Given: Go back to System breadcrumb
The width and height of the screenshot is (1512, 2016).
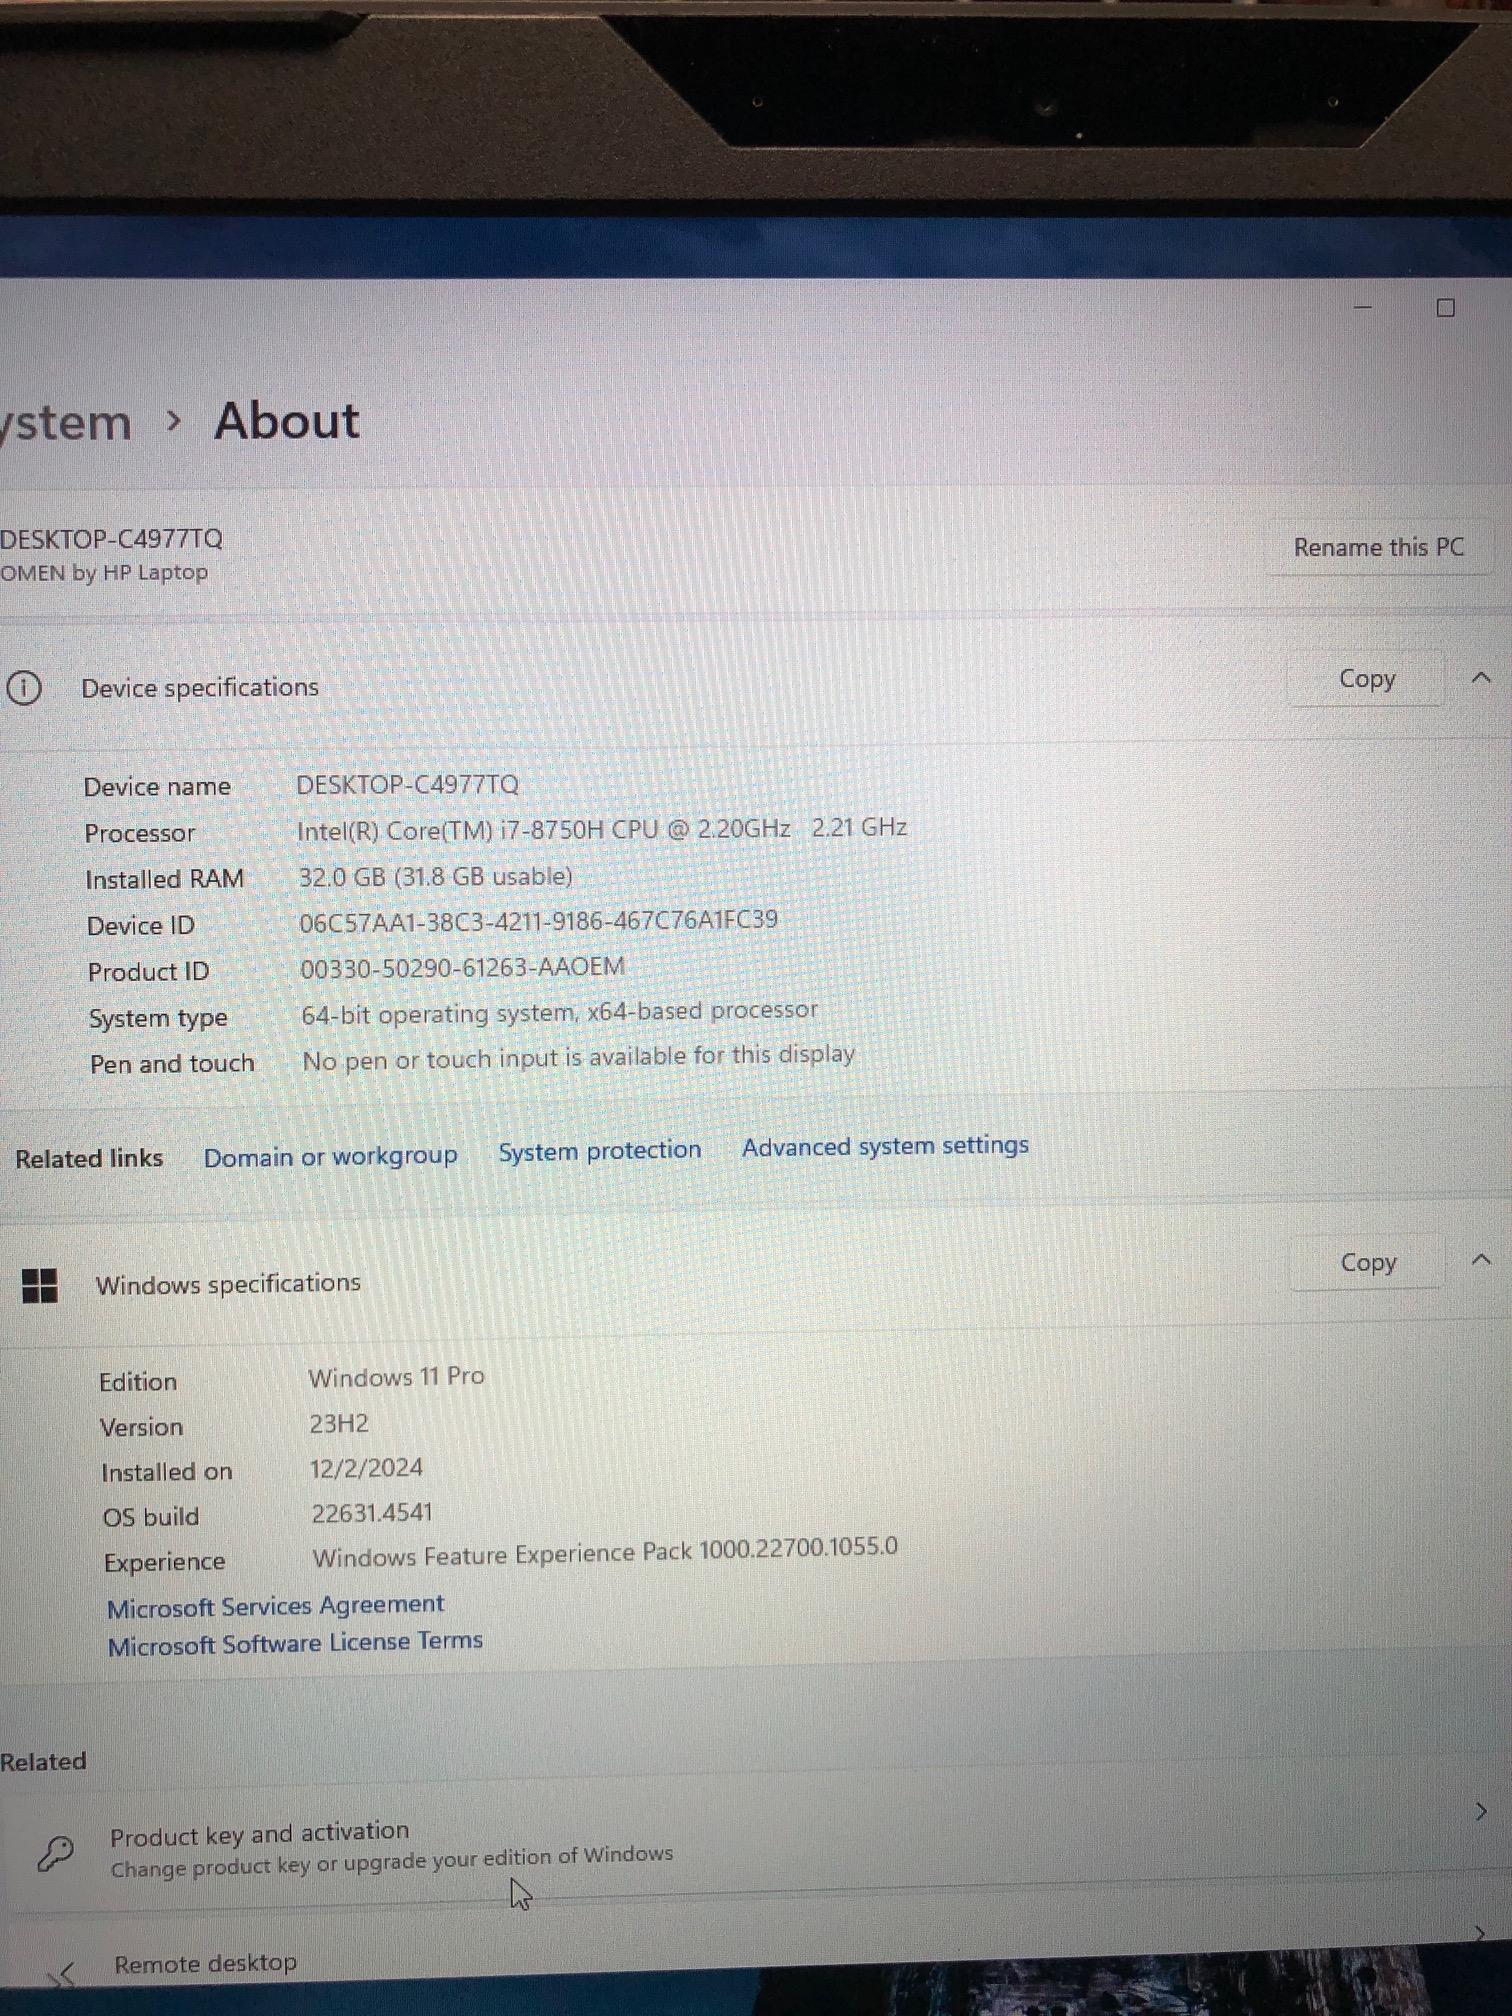Looking at the screenshot, I should [66, 424].
